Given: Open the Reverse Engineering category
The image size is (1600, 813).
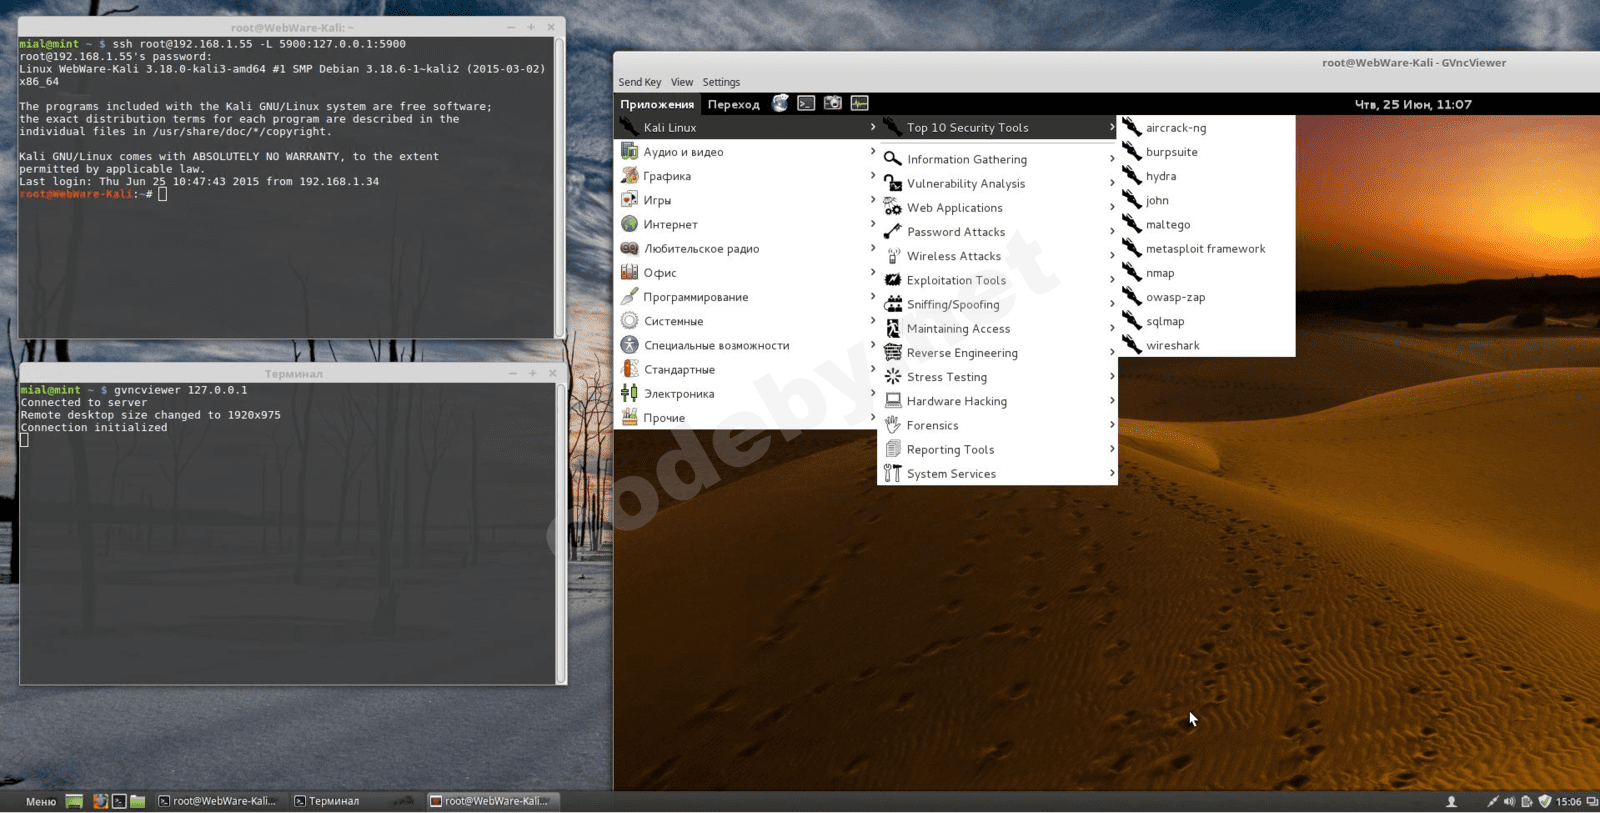Looking at the screenshot, I should (x=998, y=353).
